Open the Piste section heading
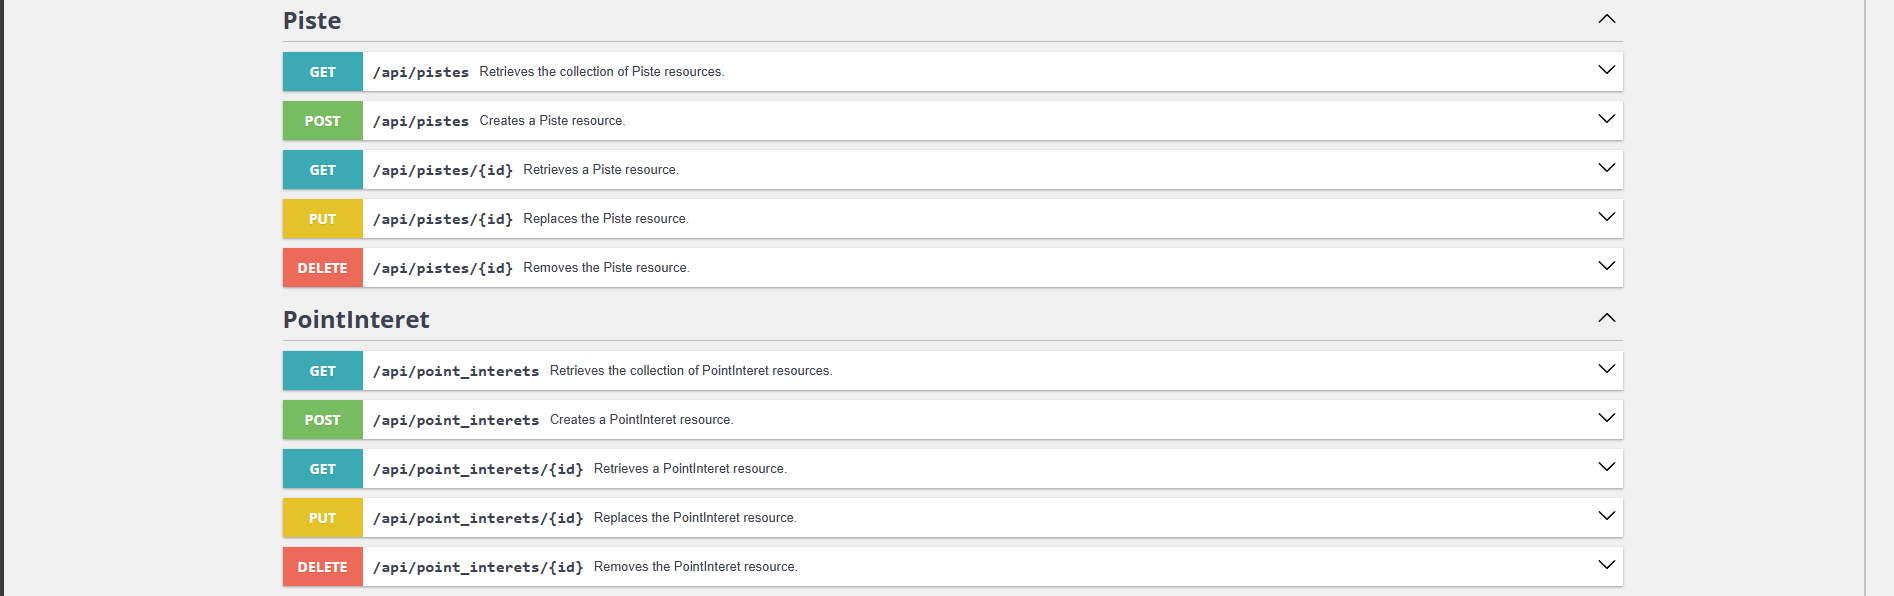 [x=312, y=21]
